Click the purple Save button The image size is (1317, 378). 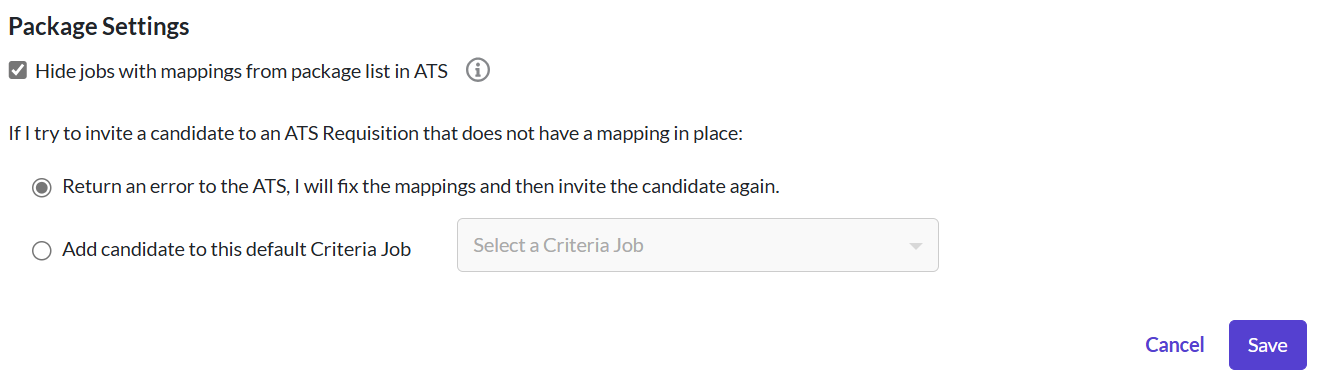click(1267, 345)
